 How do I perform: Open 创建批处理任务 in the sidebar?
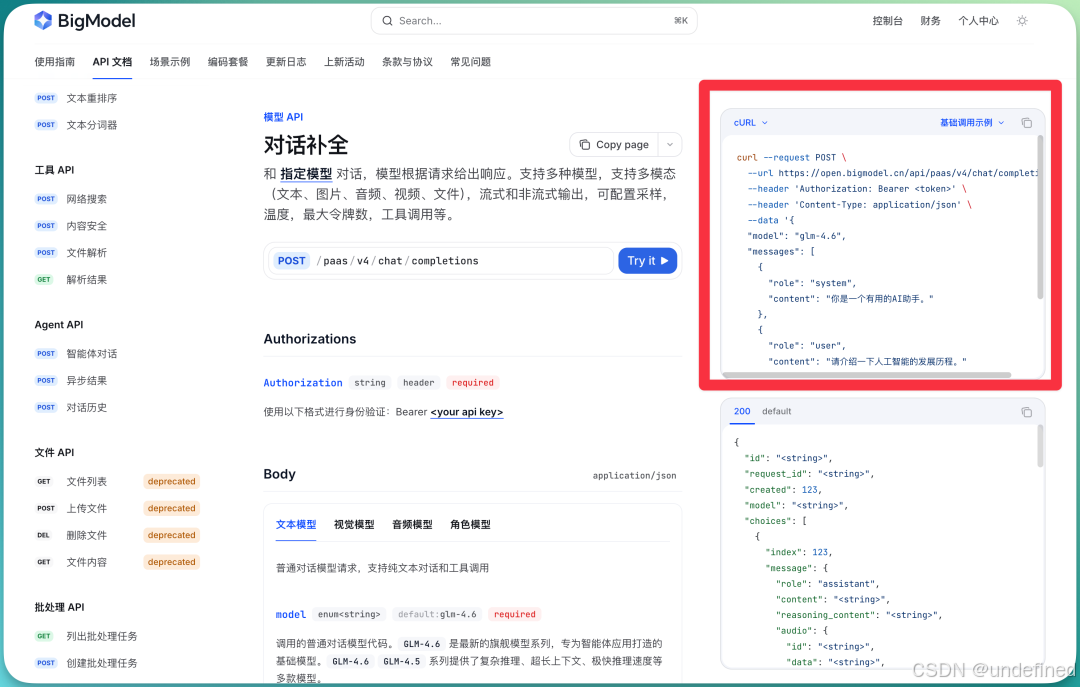point(101,664)
